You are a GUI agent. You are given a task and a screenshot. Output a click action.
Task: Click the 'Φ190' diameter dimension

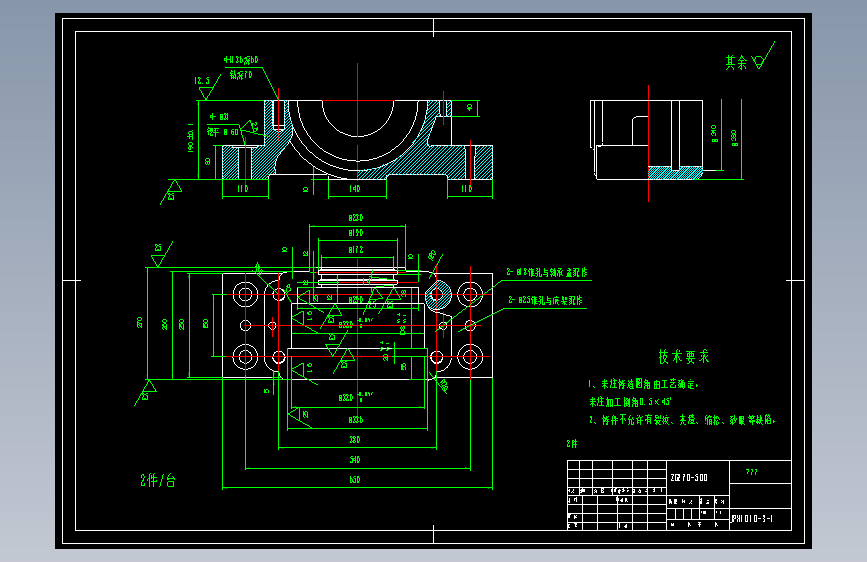(356, 233)
